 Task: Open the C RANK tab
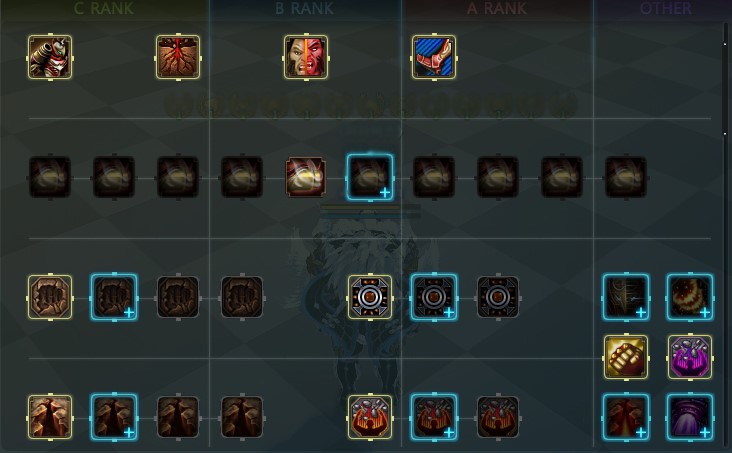coord(104,8)
